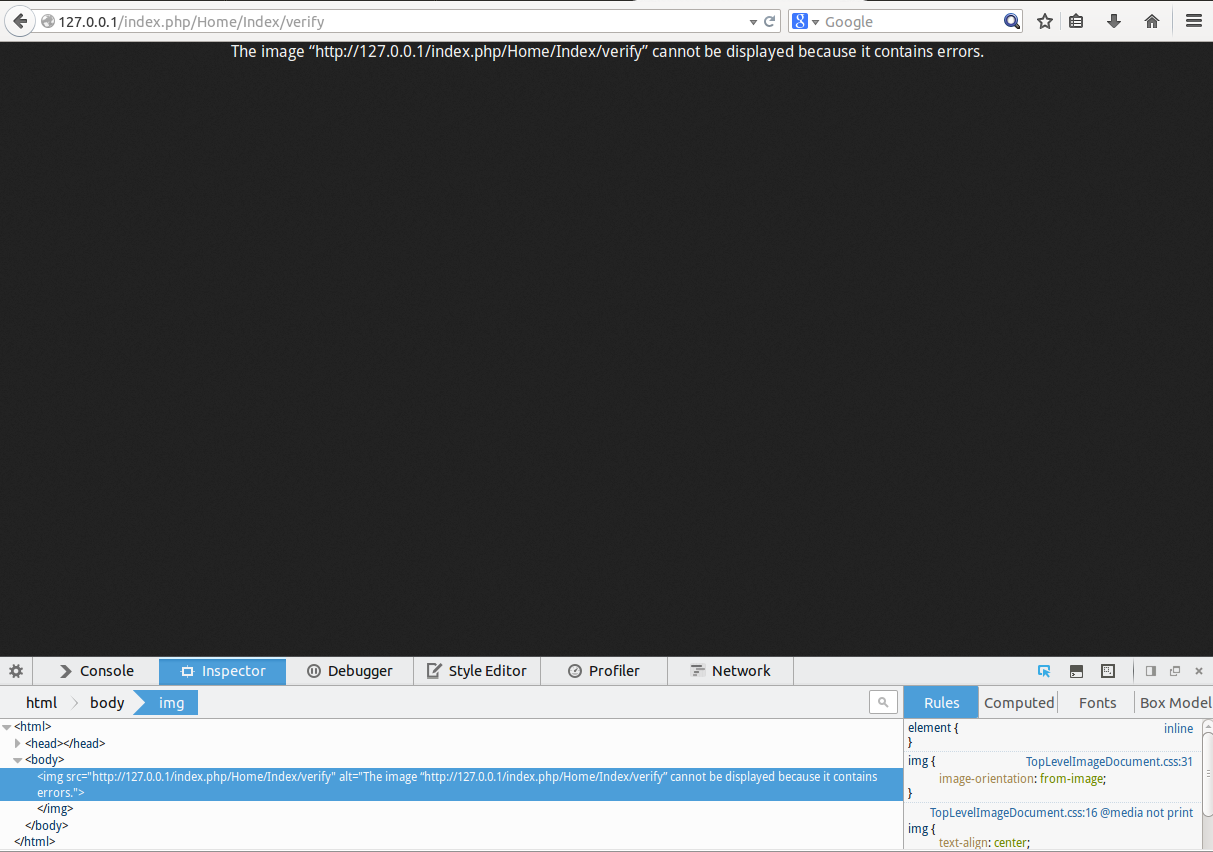Open the Firefox hamburger menu
The image size is (1213, 852).
[x=1193, y=21]
